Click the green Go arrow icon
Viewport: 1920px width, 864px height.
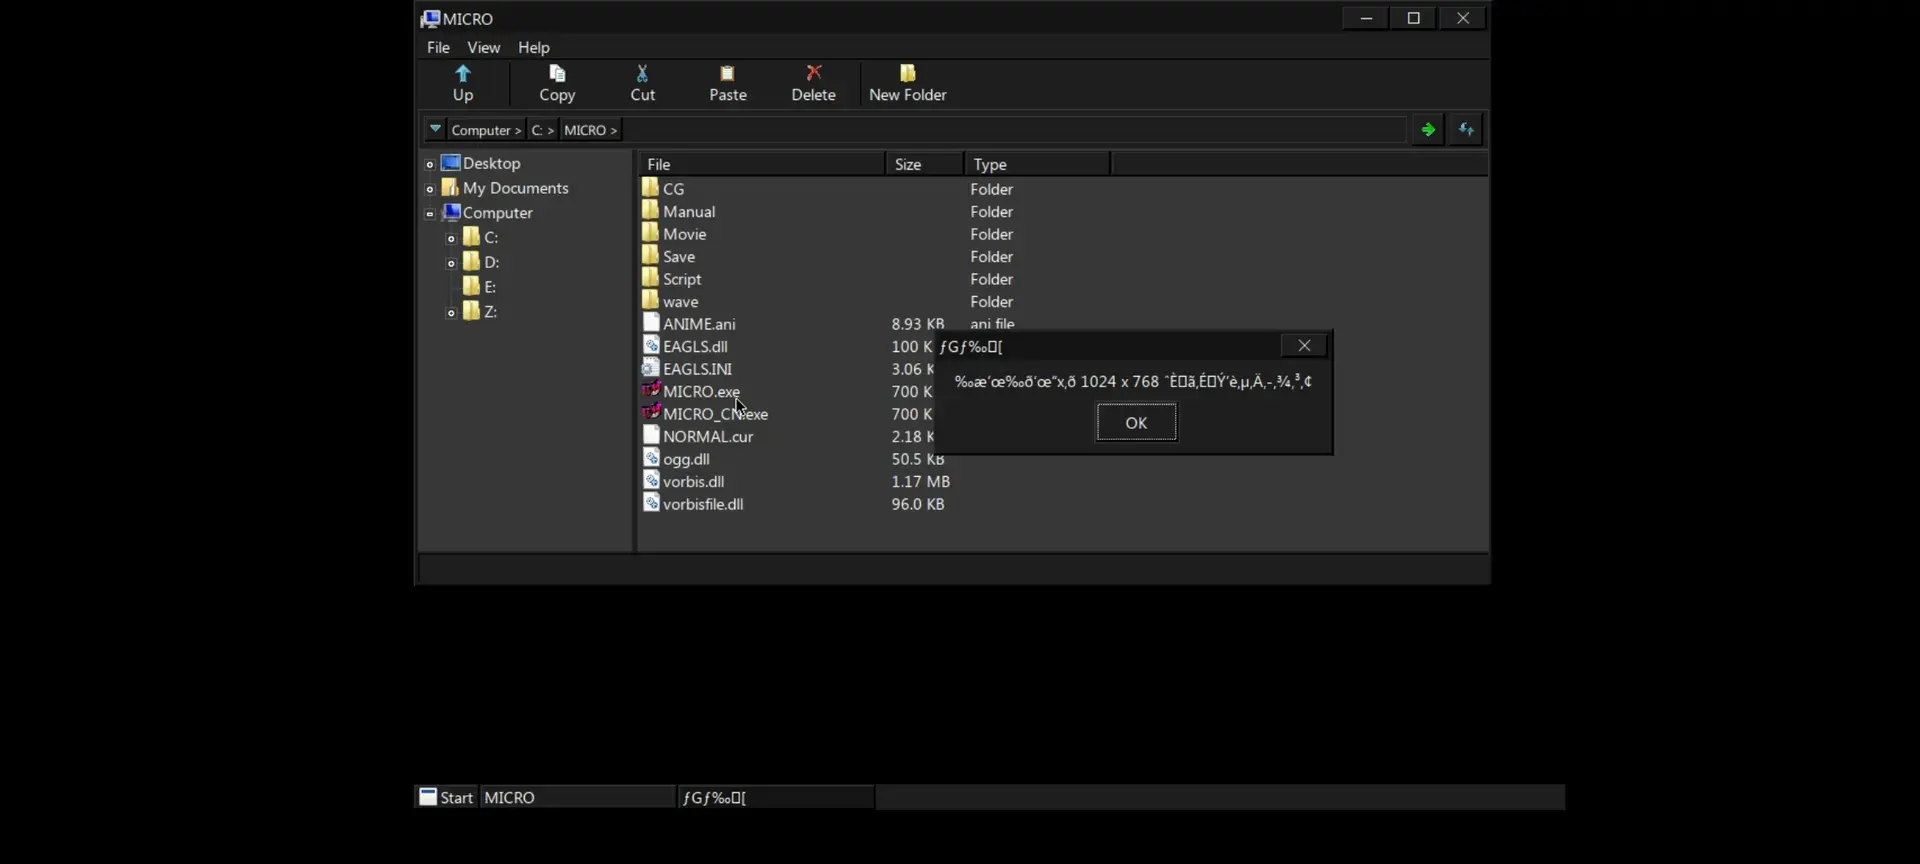click(1428, 129)
